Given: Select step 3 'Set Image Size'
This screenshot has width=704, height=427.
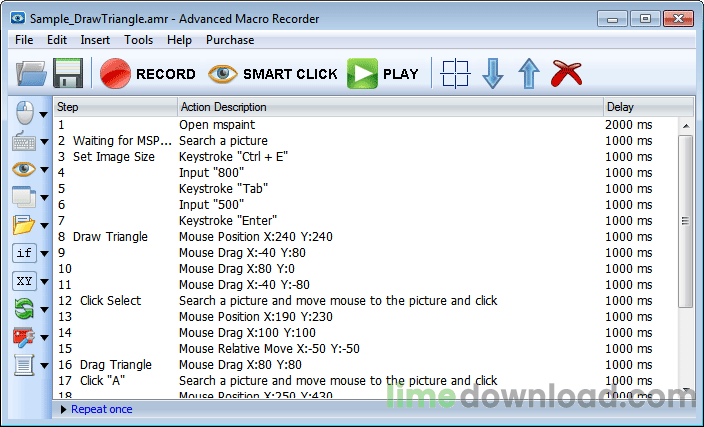Looking at the screenshot, I should [x=365, y=157].
